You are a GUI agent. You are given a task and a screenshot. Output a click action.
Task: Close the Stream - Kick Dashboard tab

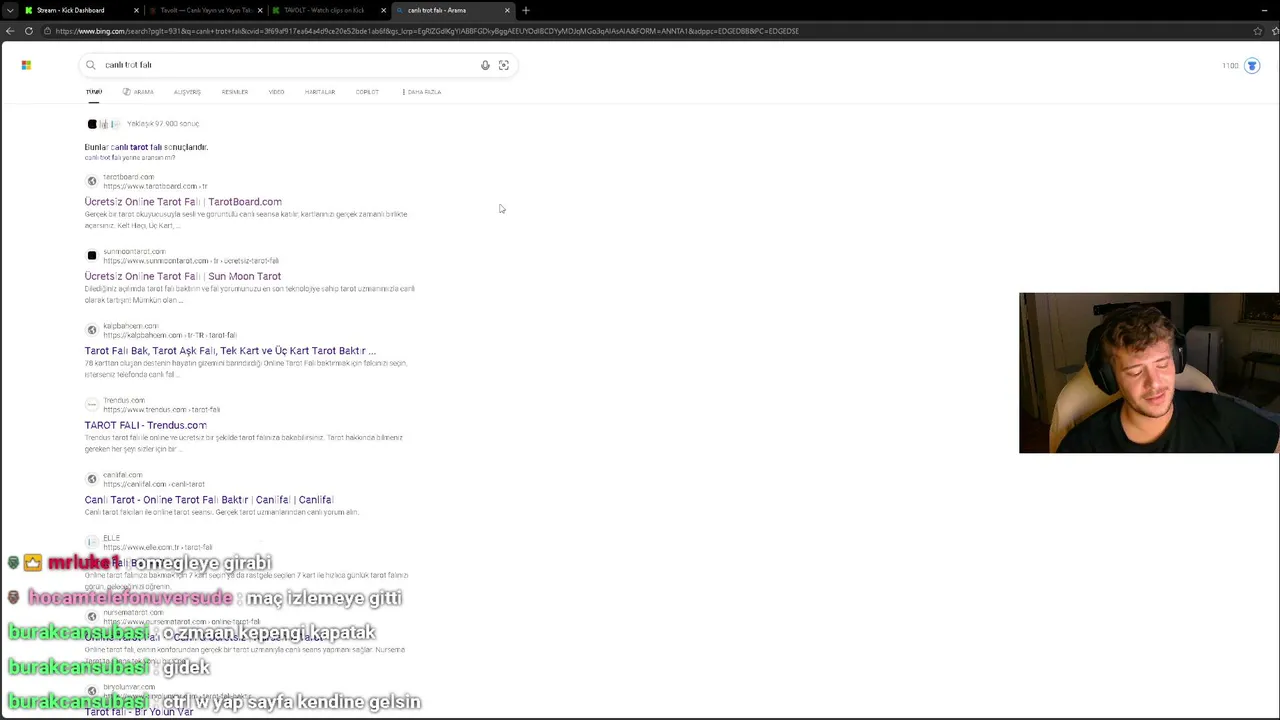(x=136, y=10)
